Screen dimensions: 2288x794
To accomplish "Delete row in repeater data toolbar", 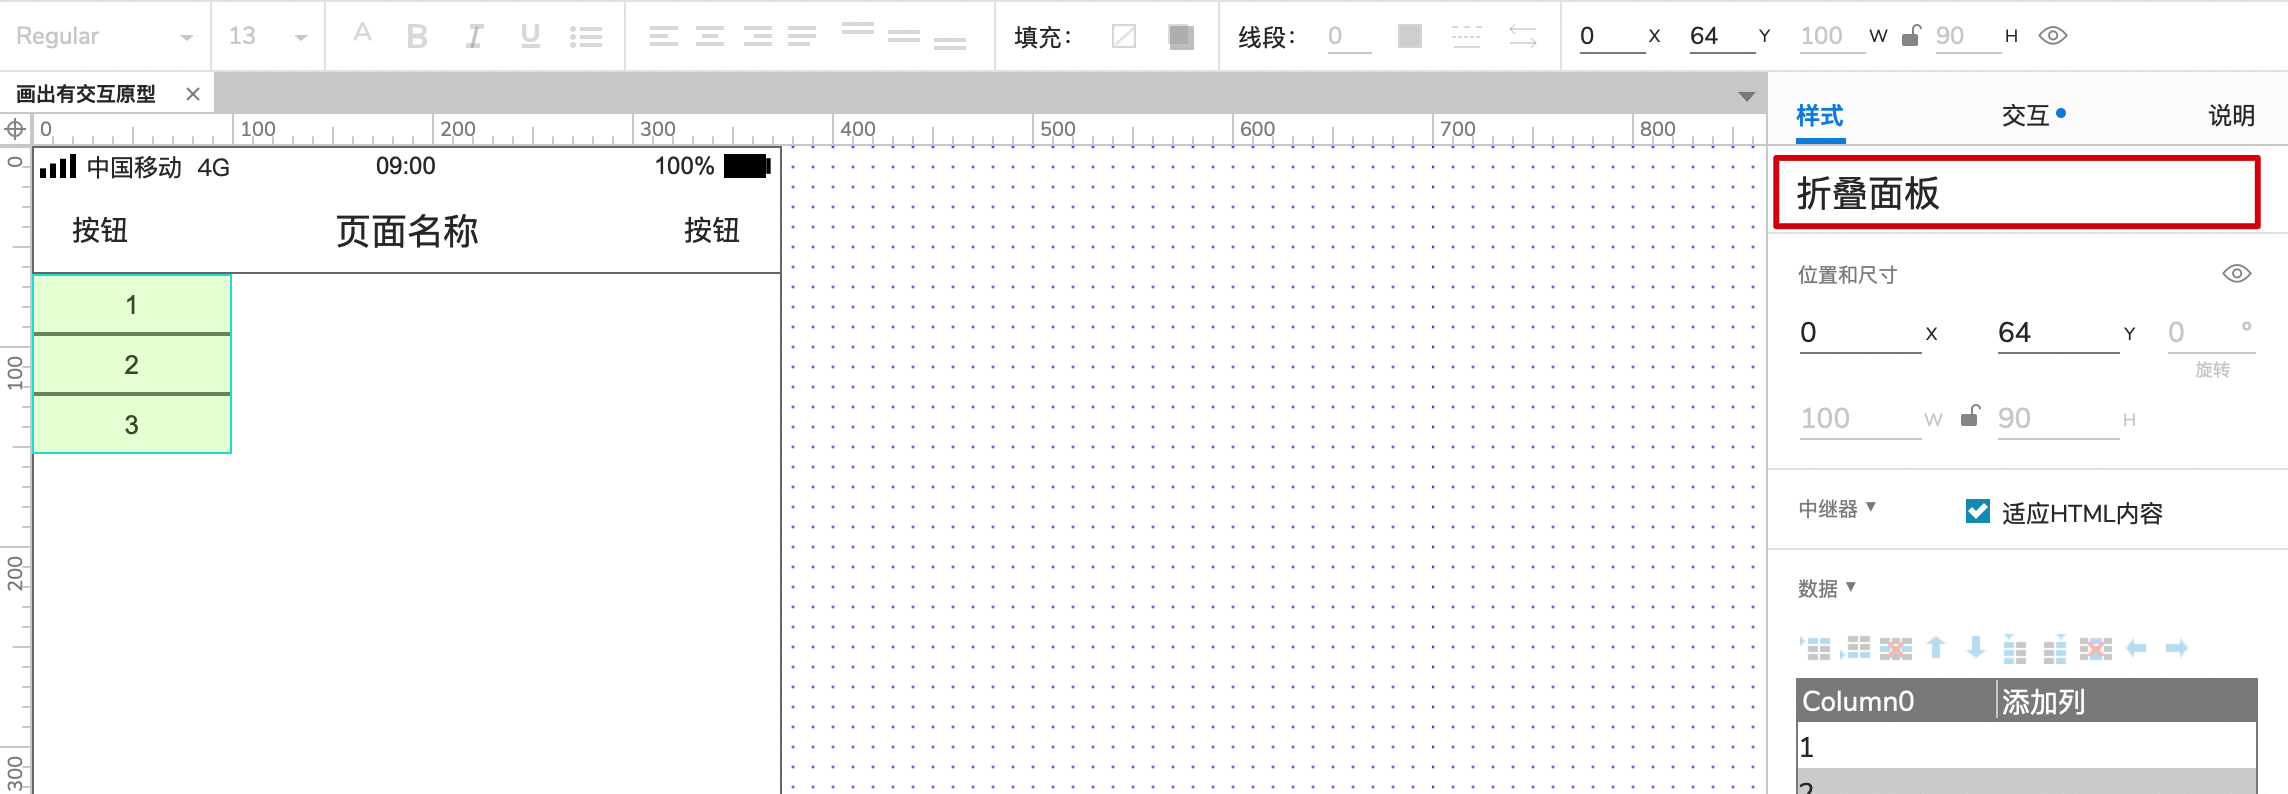I will click(x=1896, y=648).
